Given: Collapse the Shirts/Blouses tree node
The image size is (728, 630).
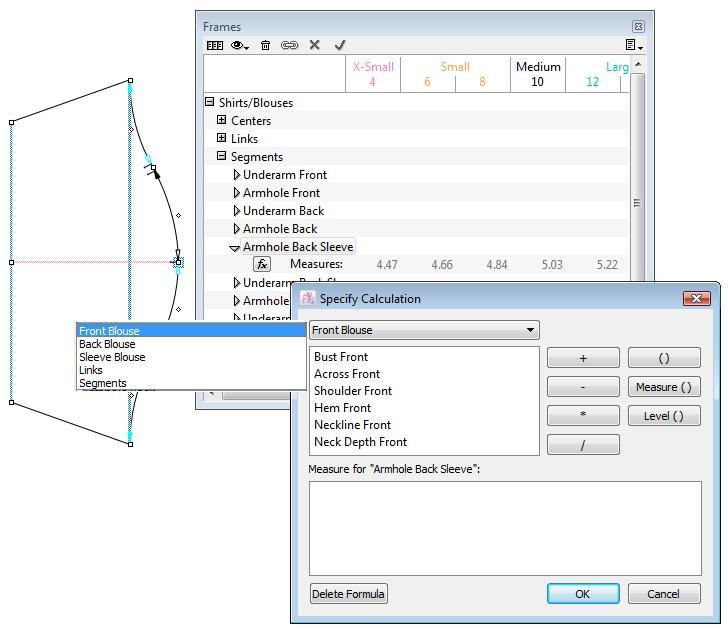Looking at the screenshot, I should coord(210,102).
